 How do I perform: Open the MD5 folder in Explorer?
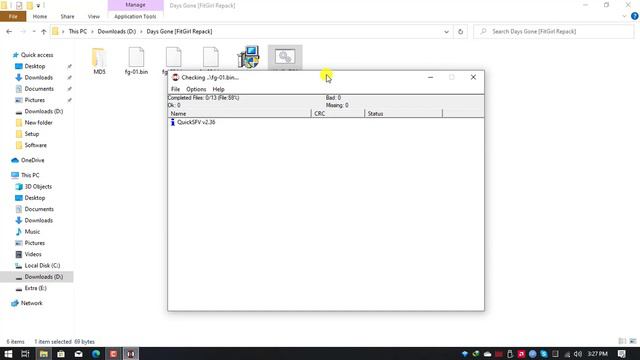(99, 61)
